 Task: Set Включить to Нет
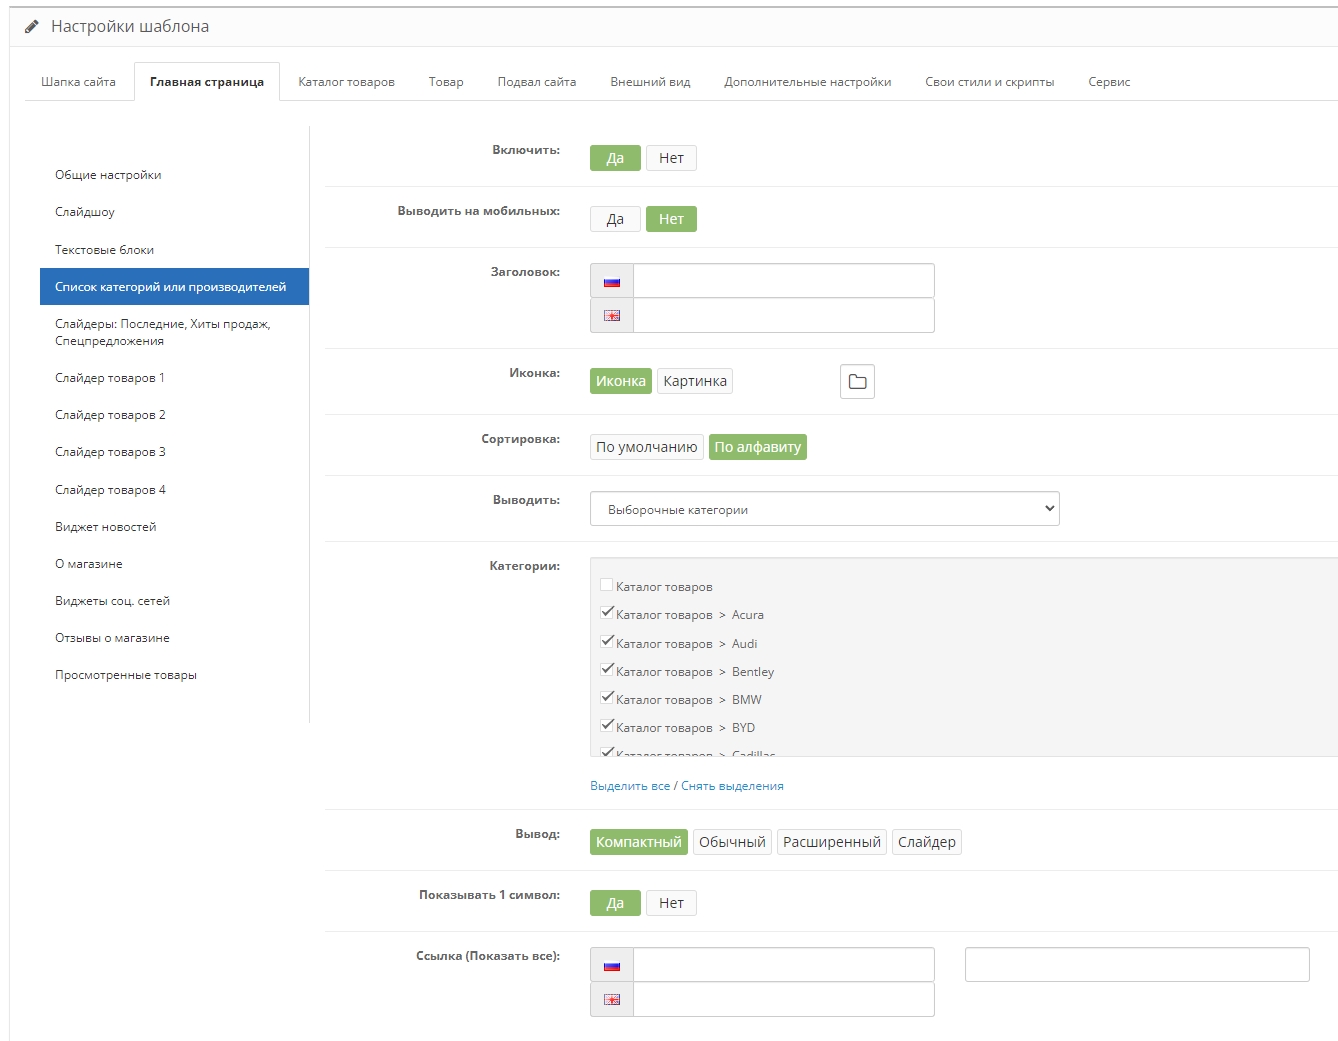[x=671, y=158]
